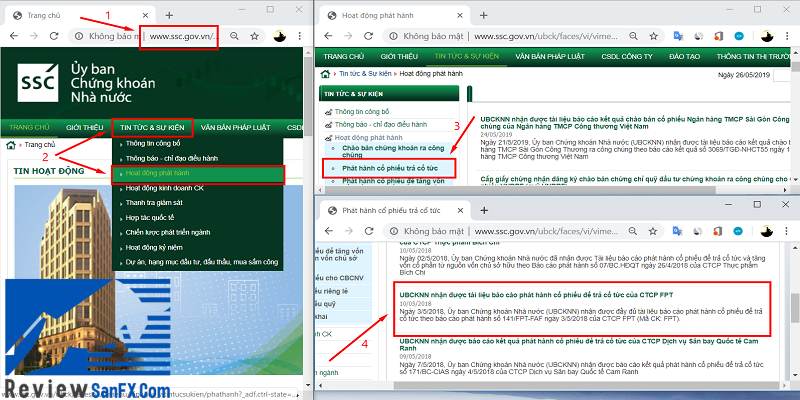This screenshot has width=800, height=400.
Task: Open Chrome menu in Hoạt động phát hành window
Action: [x=787, y=36]
